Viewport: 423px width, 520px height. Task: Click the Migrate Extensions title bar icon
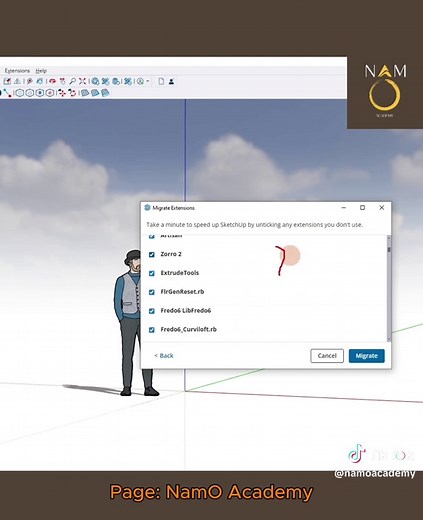[x=147, y=208]
